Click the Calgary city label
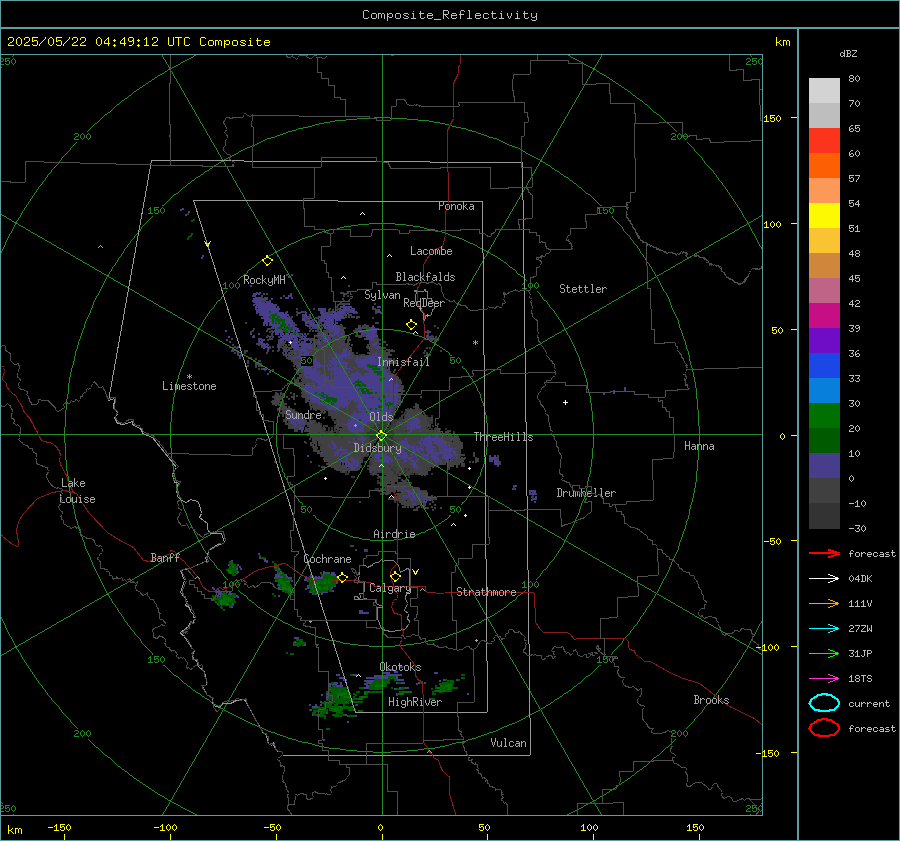The image size is (900, 841). [x=390, y=588]
